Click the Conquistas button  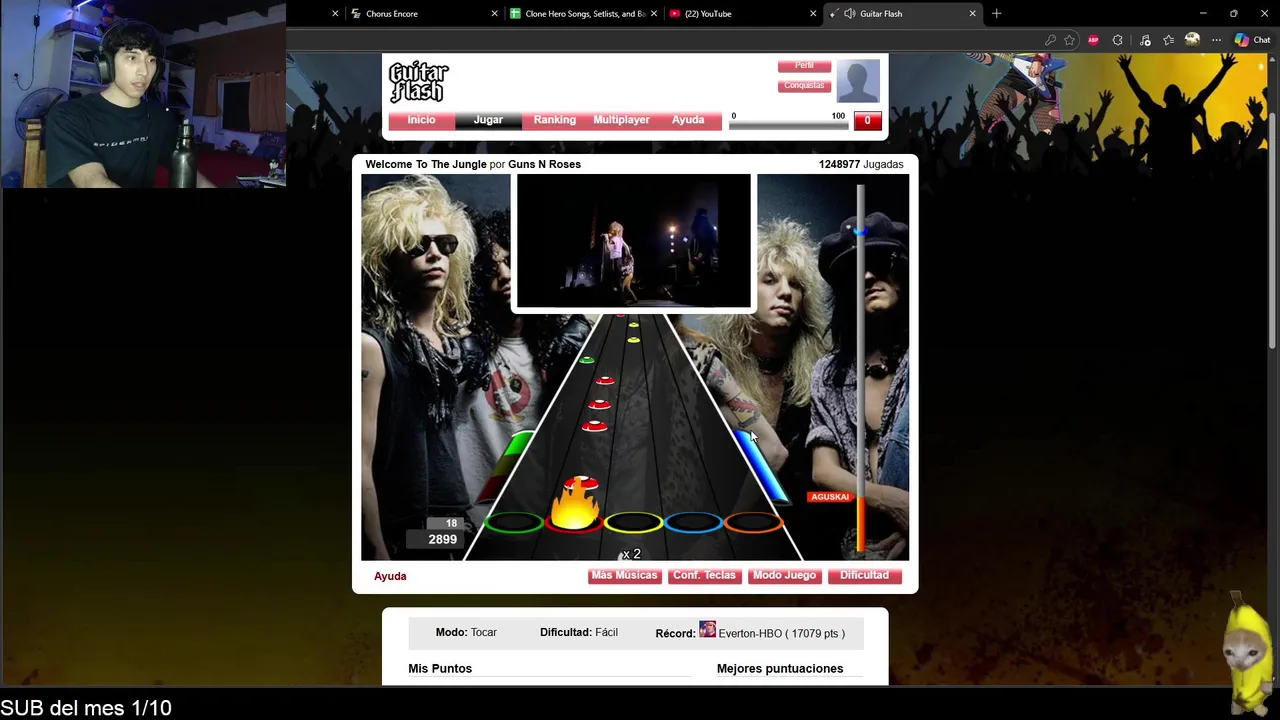[804, 86]
